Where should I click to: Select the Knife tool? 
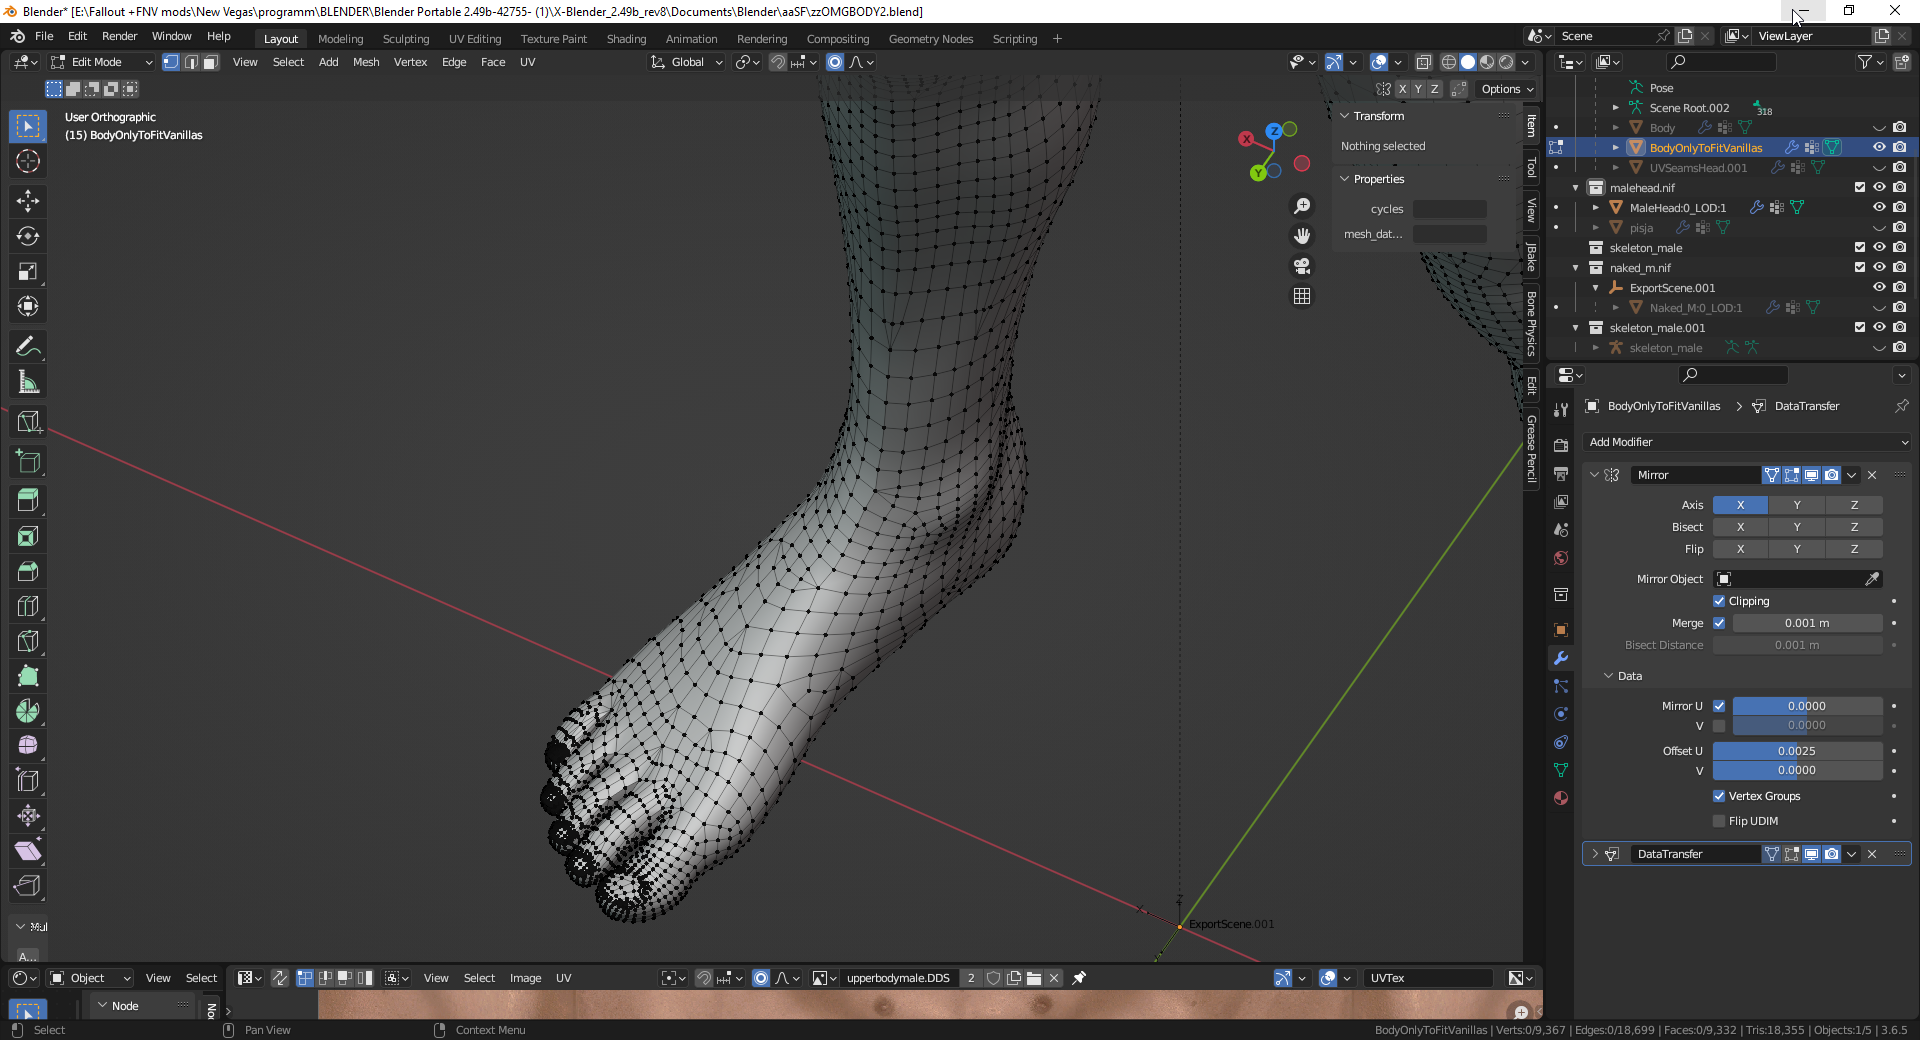coord(28,641)
